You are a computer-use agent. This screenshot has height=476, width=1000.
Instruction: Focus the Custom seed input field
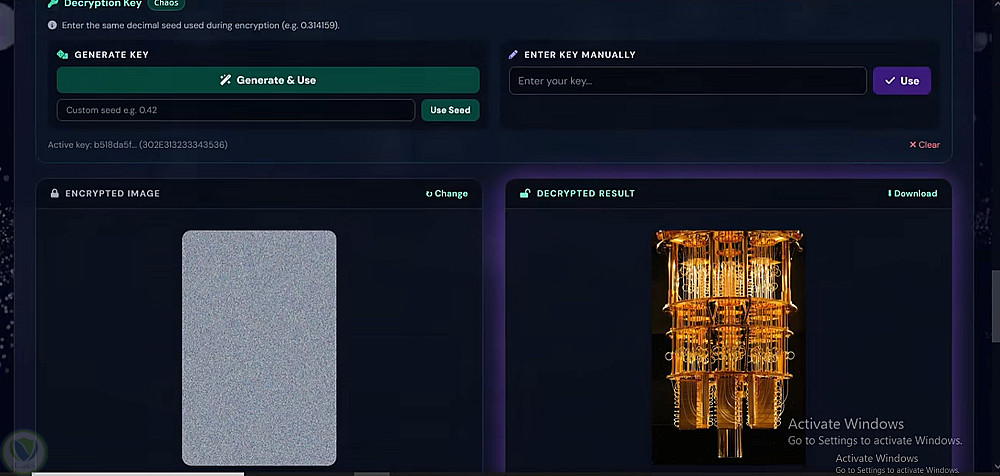coord(236,110)
